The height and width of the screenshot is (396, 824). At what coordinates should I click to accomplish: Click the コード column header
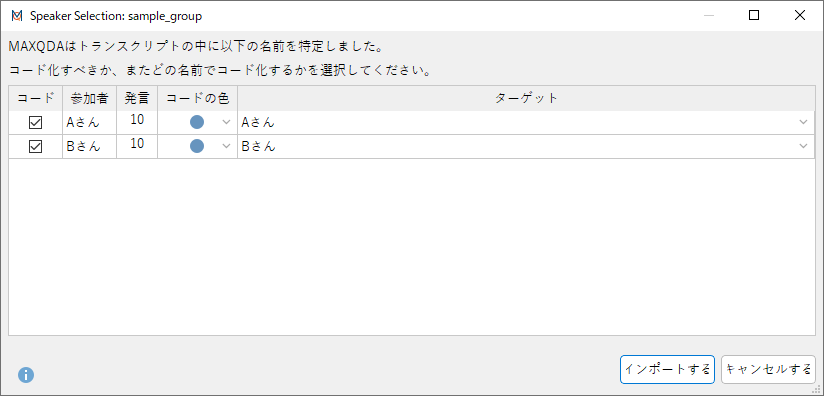coord(35,98)
